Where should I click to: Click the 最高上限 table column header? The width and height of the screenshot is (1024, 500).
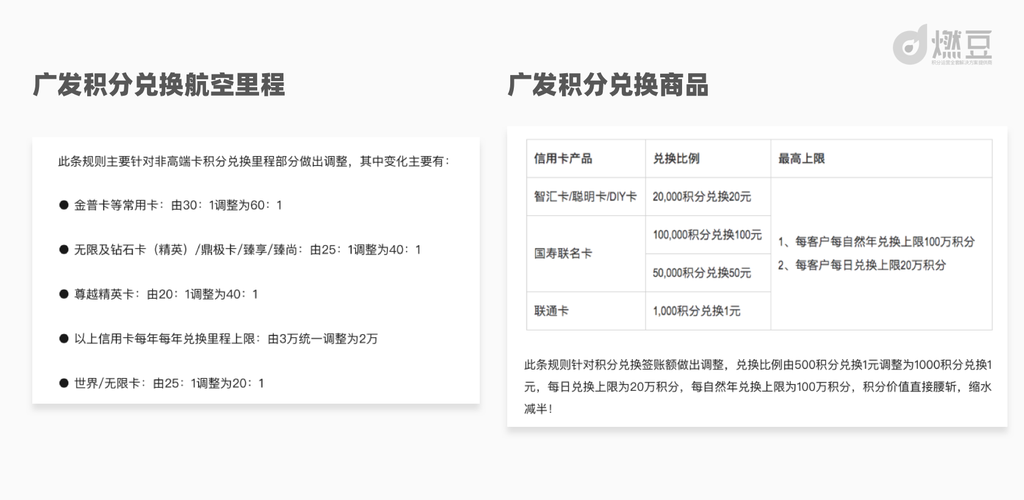point(802,158)
